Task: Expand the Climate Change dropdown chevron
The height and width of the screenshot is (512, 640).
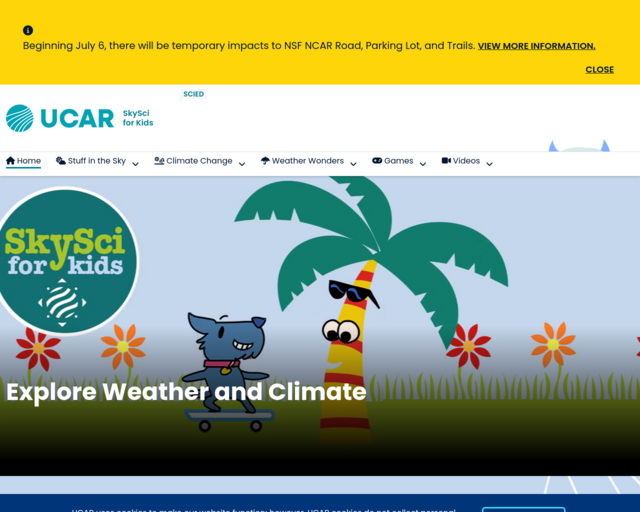Action: 242,164
